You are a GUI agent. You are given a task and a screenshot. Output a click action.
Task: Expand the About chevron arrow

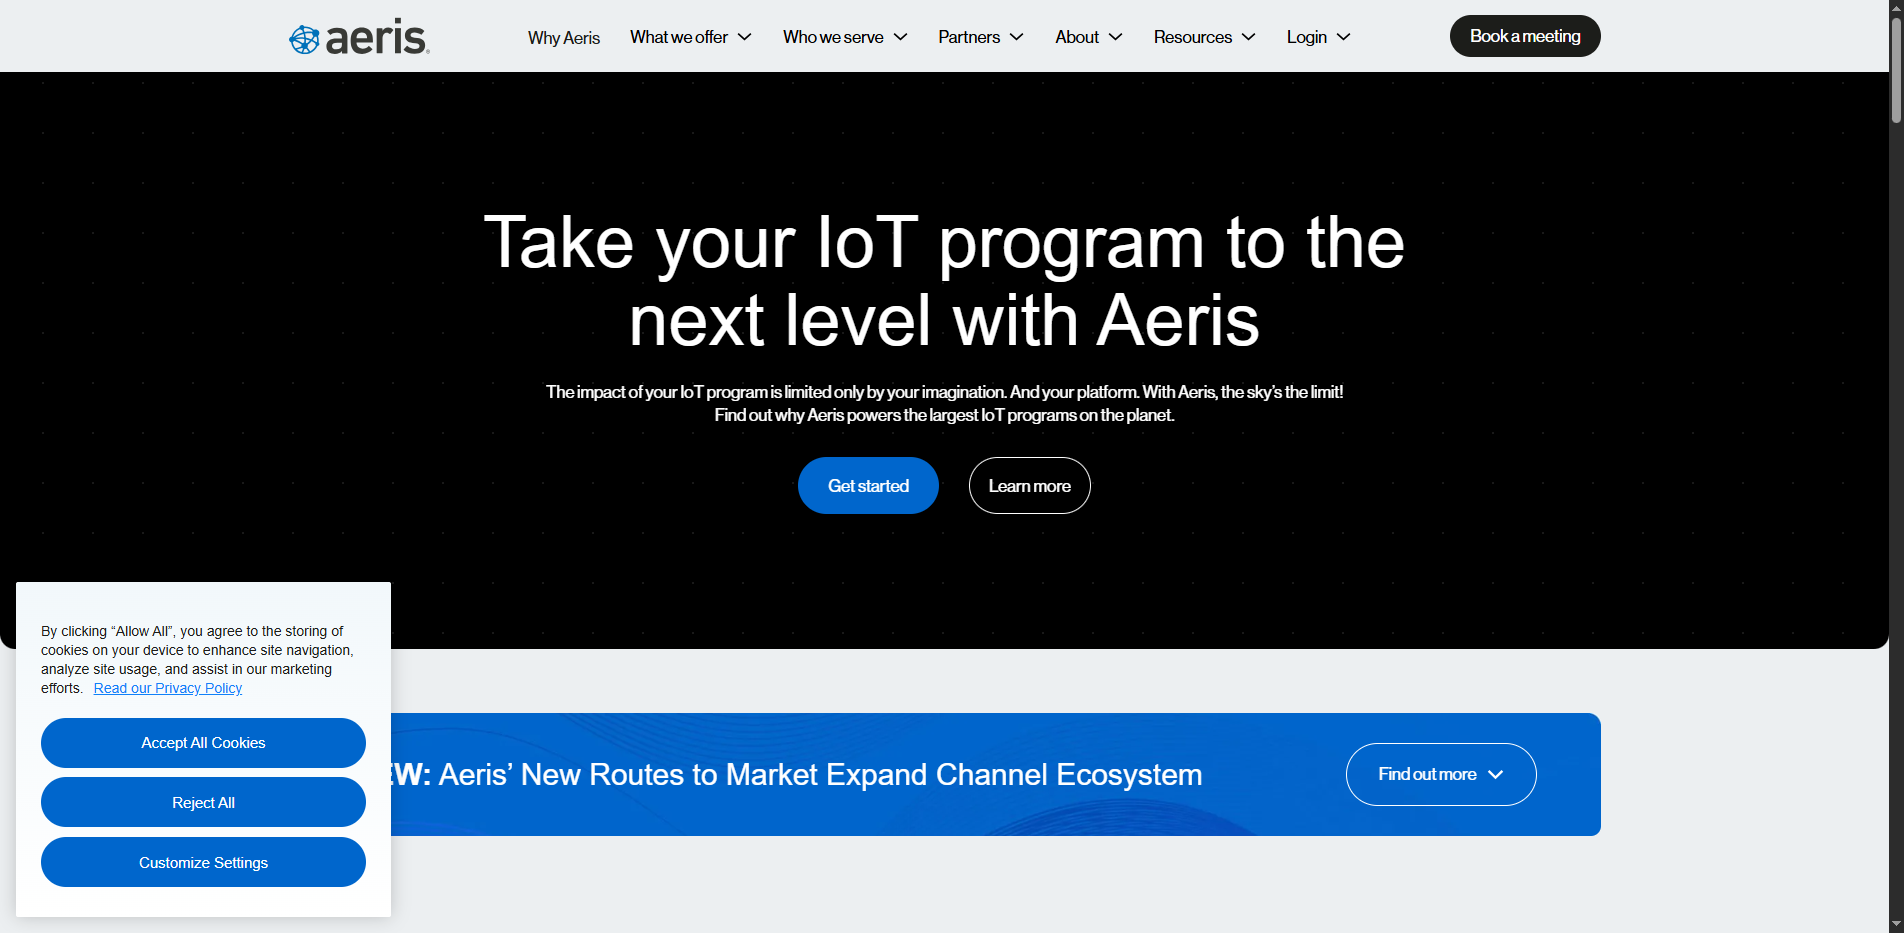point(1115,37)
